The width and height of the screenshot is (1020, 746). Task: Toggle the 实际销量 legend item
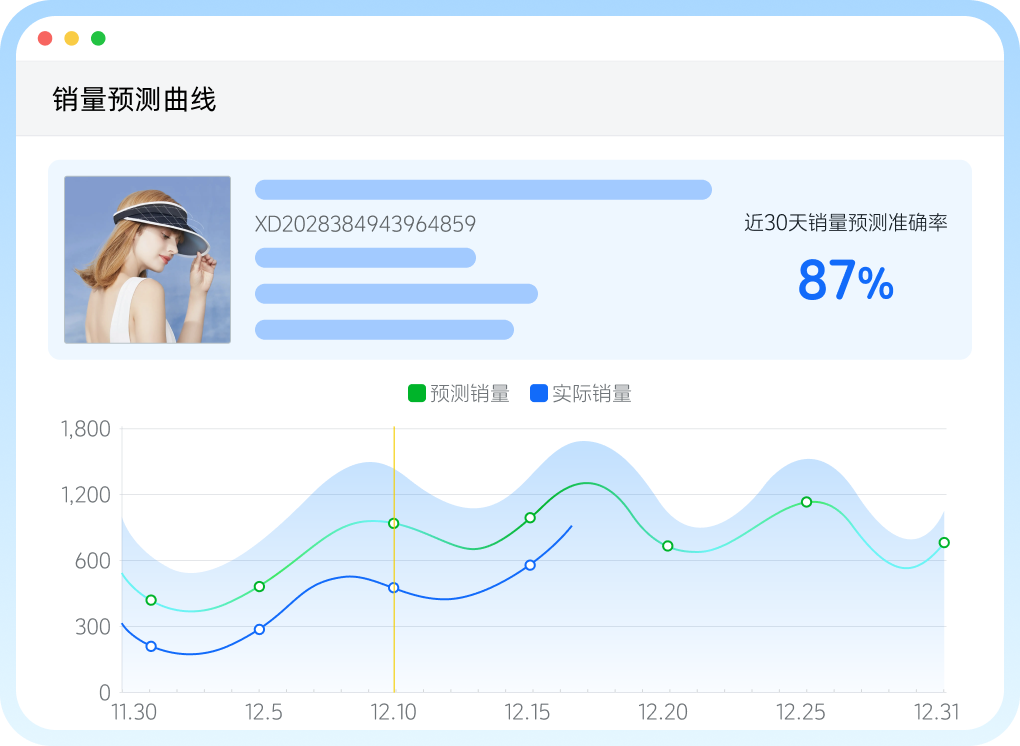pos(581,394)
